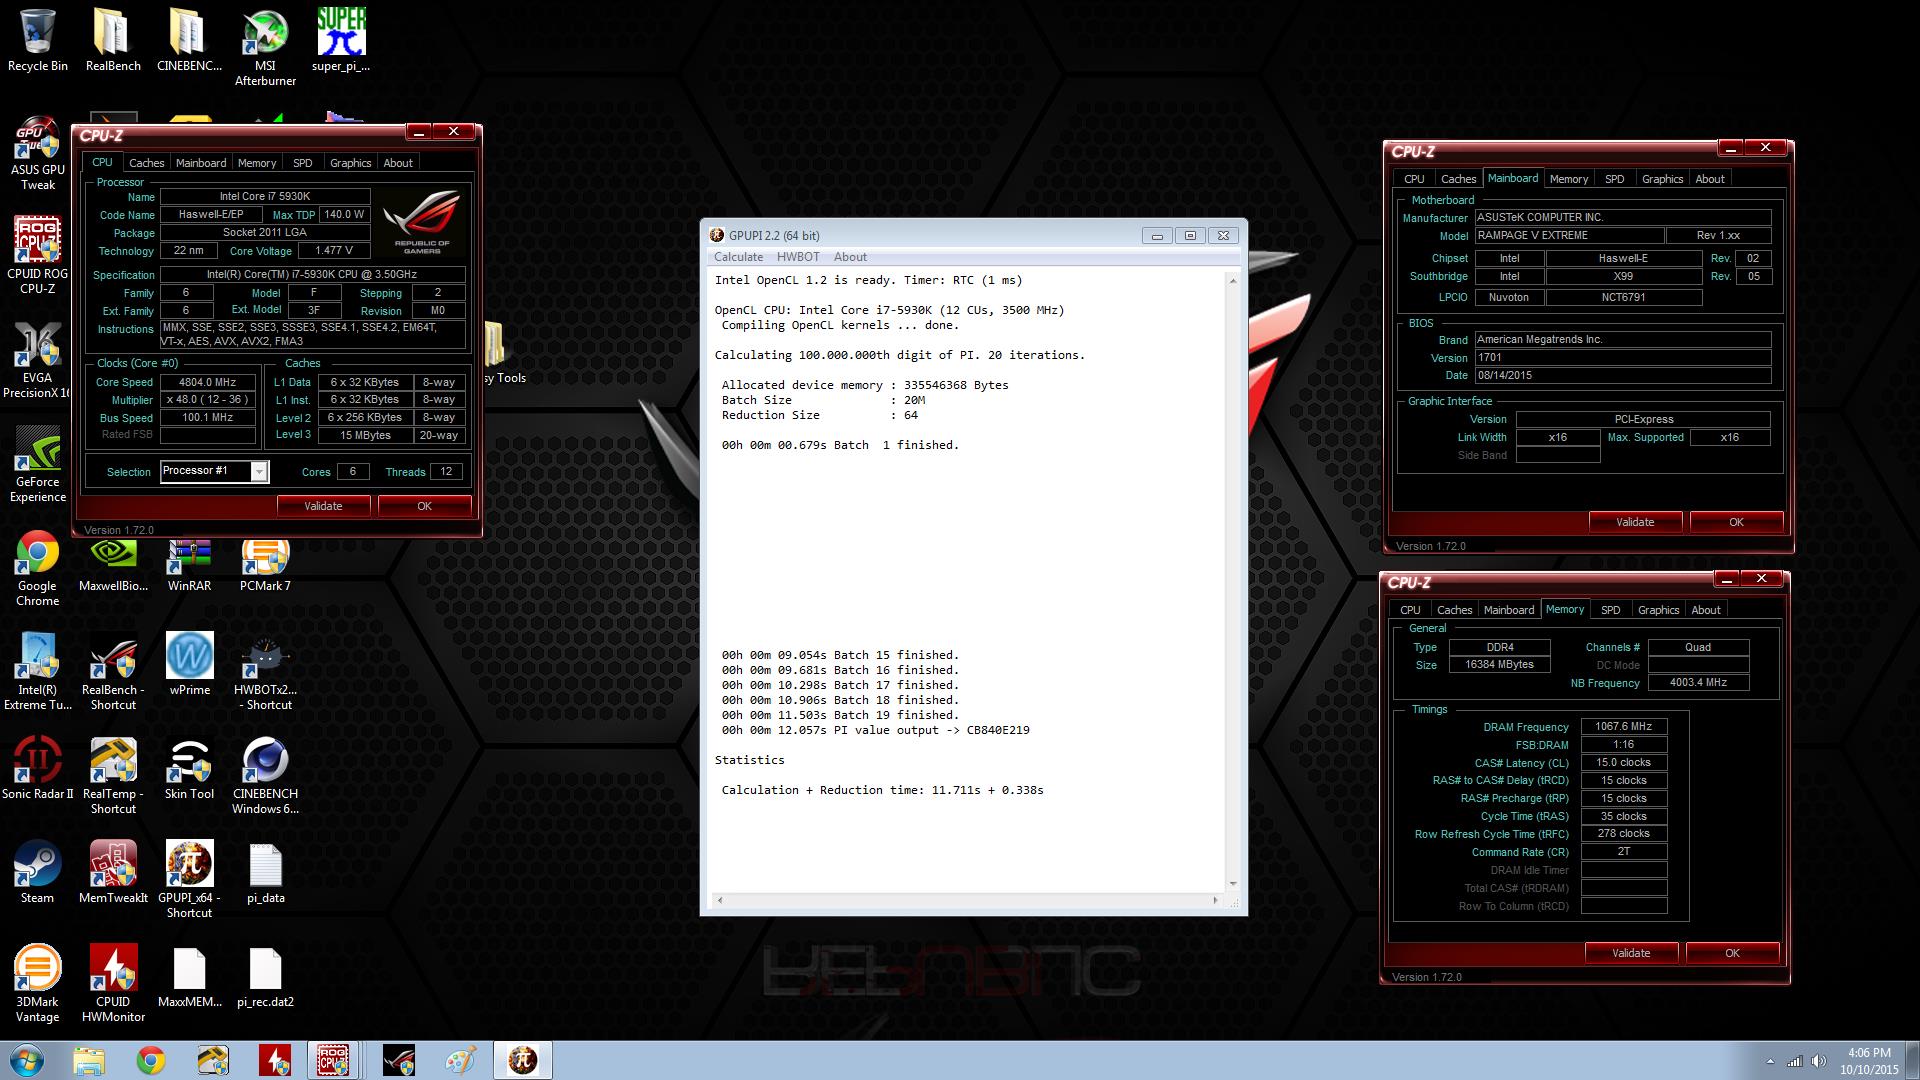Open Intel Extreme Tuning desktop icon

click(x=38, y=672)
